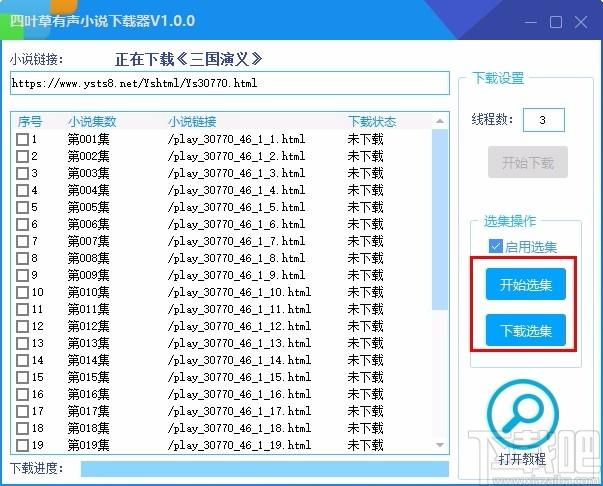Edit the 线程数 thread count field
The image size is (603, 486).
[x=543, y=120]
